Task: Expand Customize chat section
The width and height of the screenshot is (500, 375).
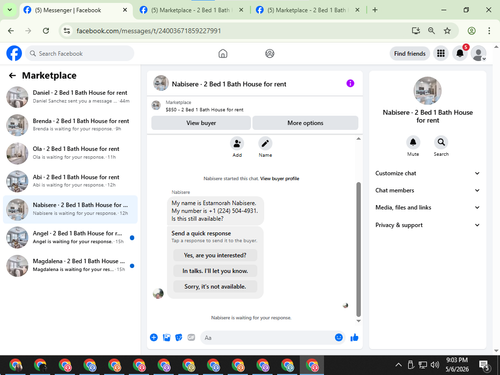Action: click(x=427, y=173)
